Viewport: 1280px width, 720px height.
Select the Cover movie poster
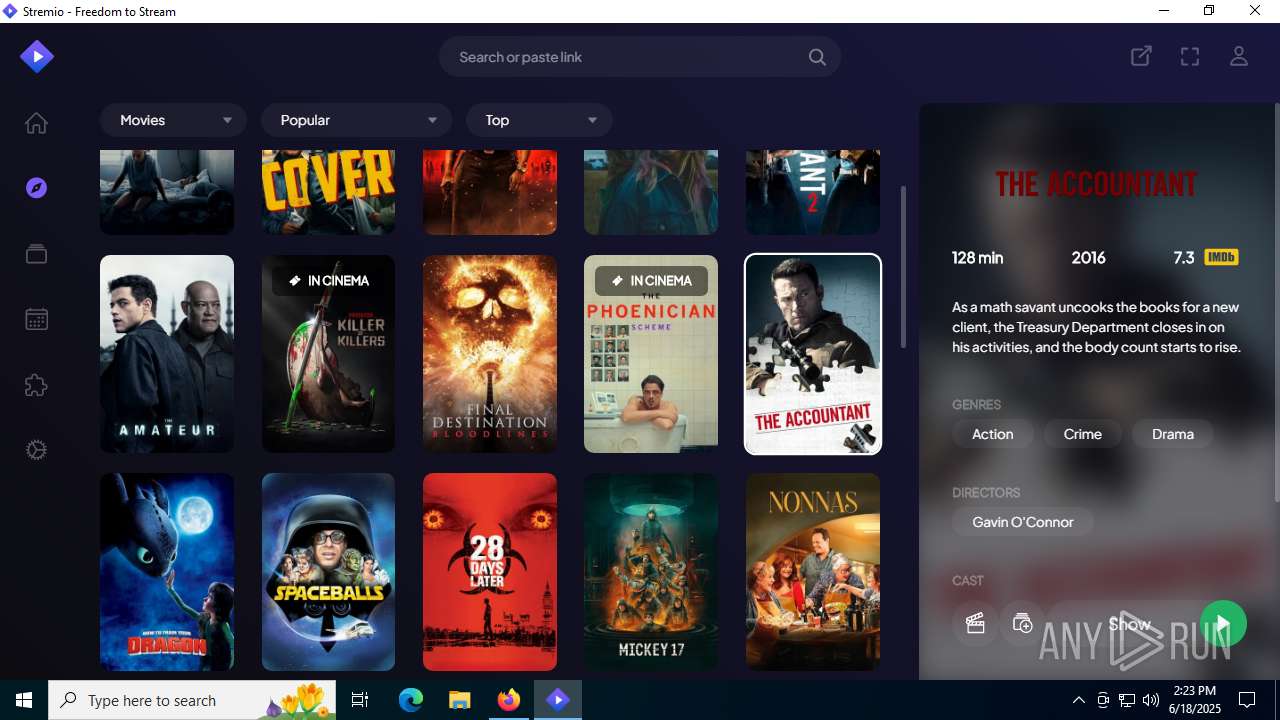pos(328,192)
